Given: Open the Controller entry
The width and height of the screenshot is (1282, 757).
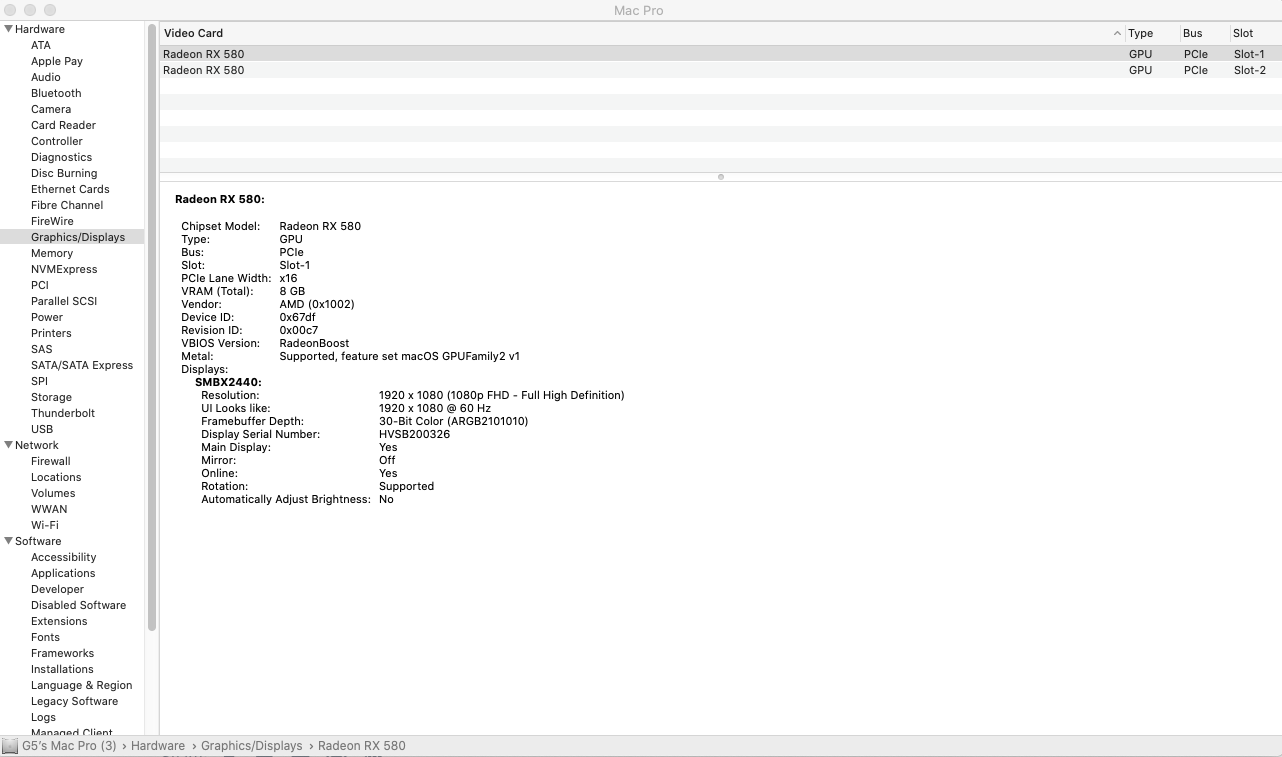Looking at the screenshot, I should click(57, 141).
